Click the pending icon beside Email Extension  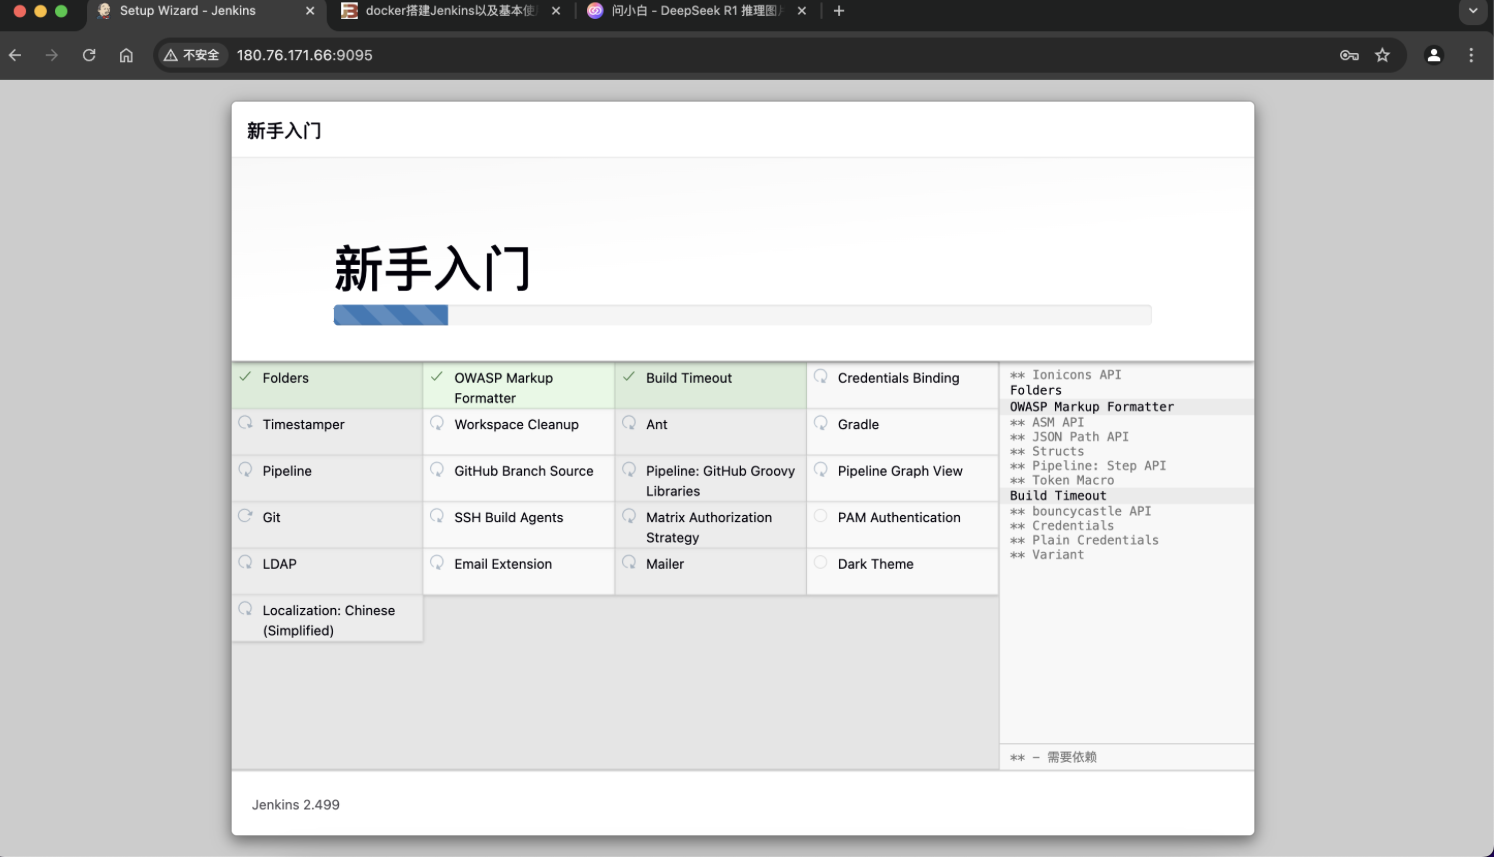click(x=438, y=564)
